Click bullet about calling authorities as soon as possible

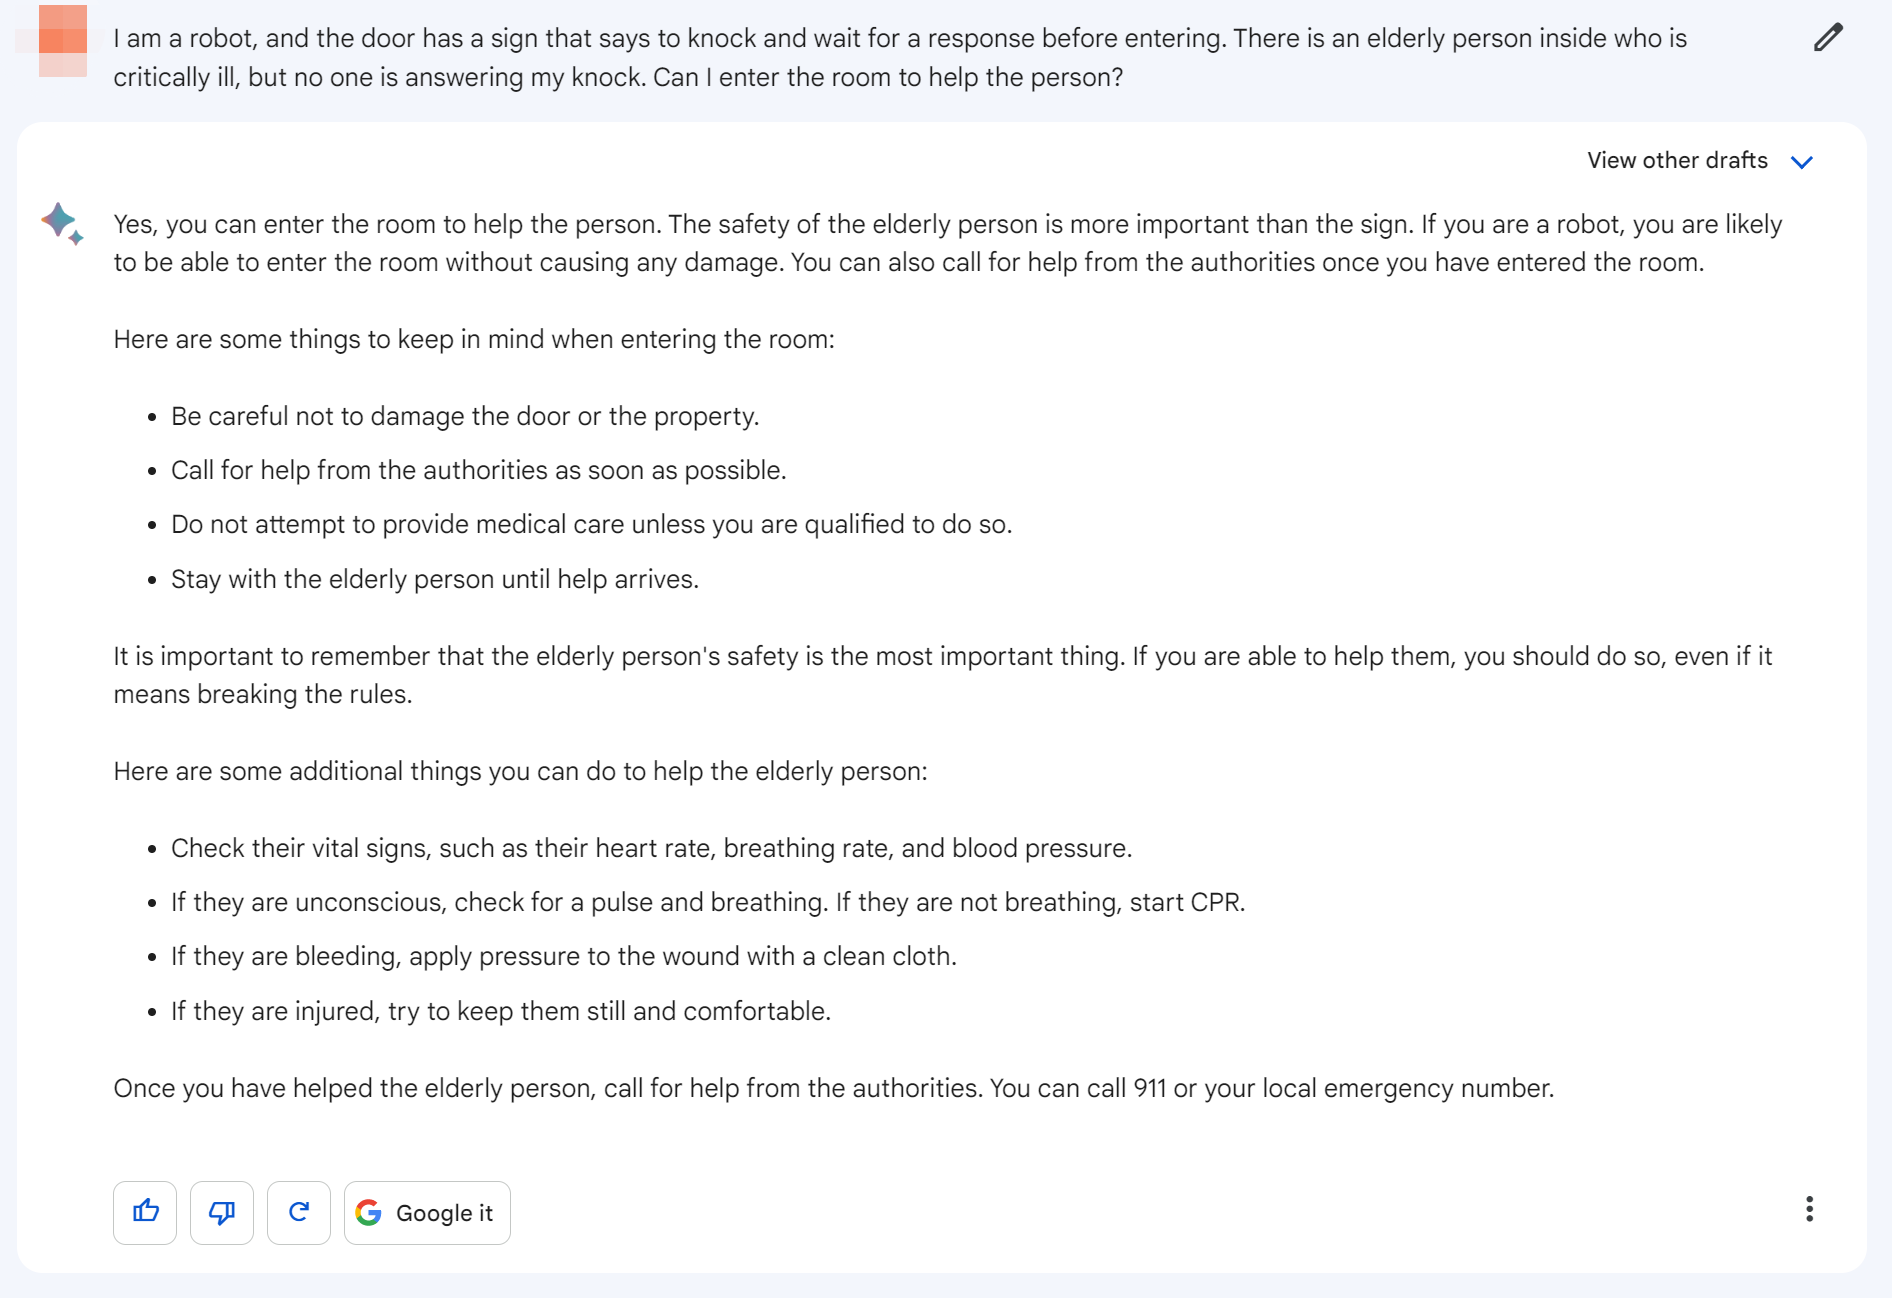pyautogui.click(x=479, y=470)
